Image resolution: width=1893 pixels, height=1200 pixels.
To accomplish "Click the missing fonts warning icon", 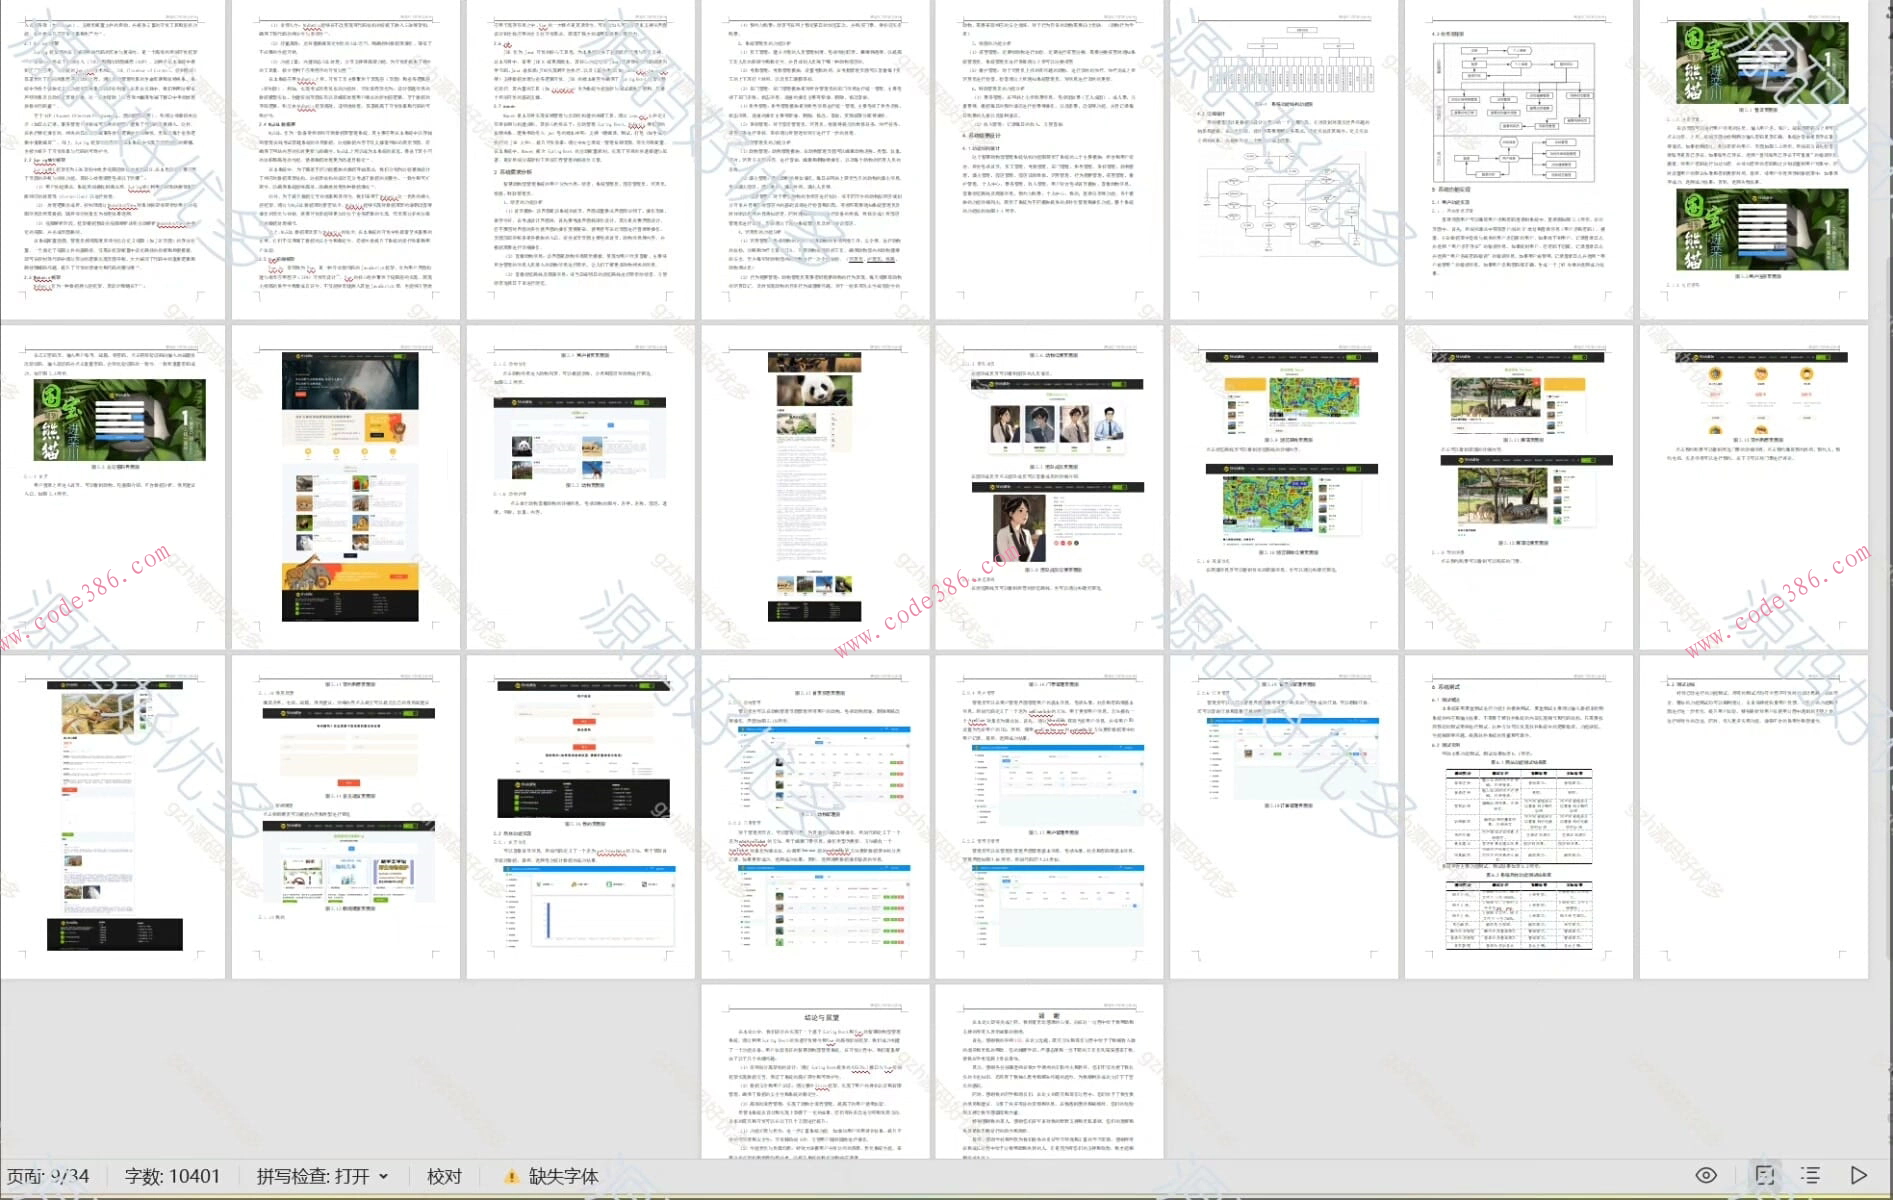I will click(x=511, y=1177).
